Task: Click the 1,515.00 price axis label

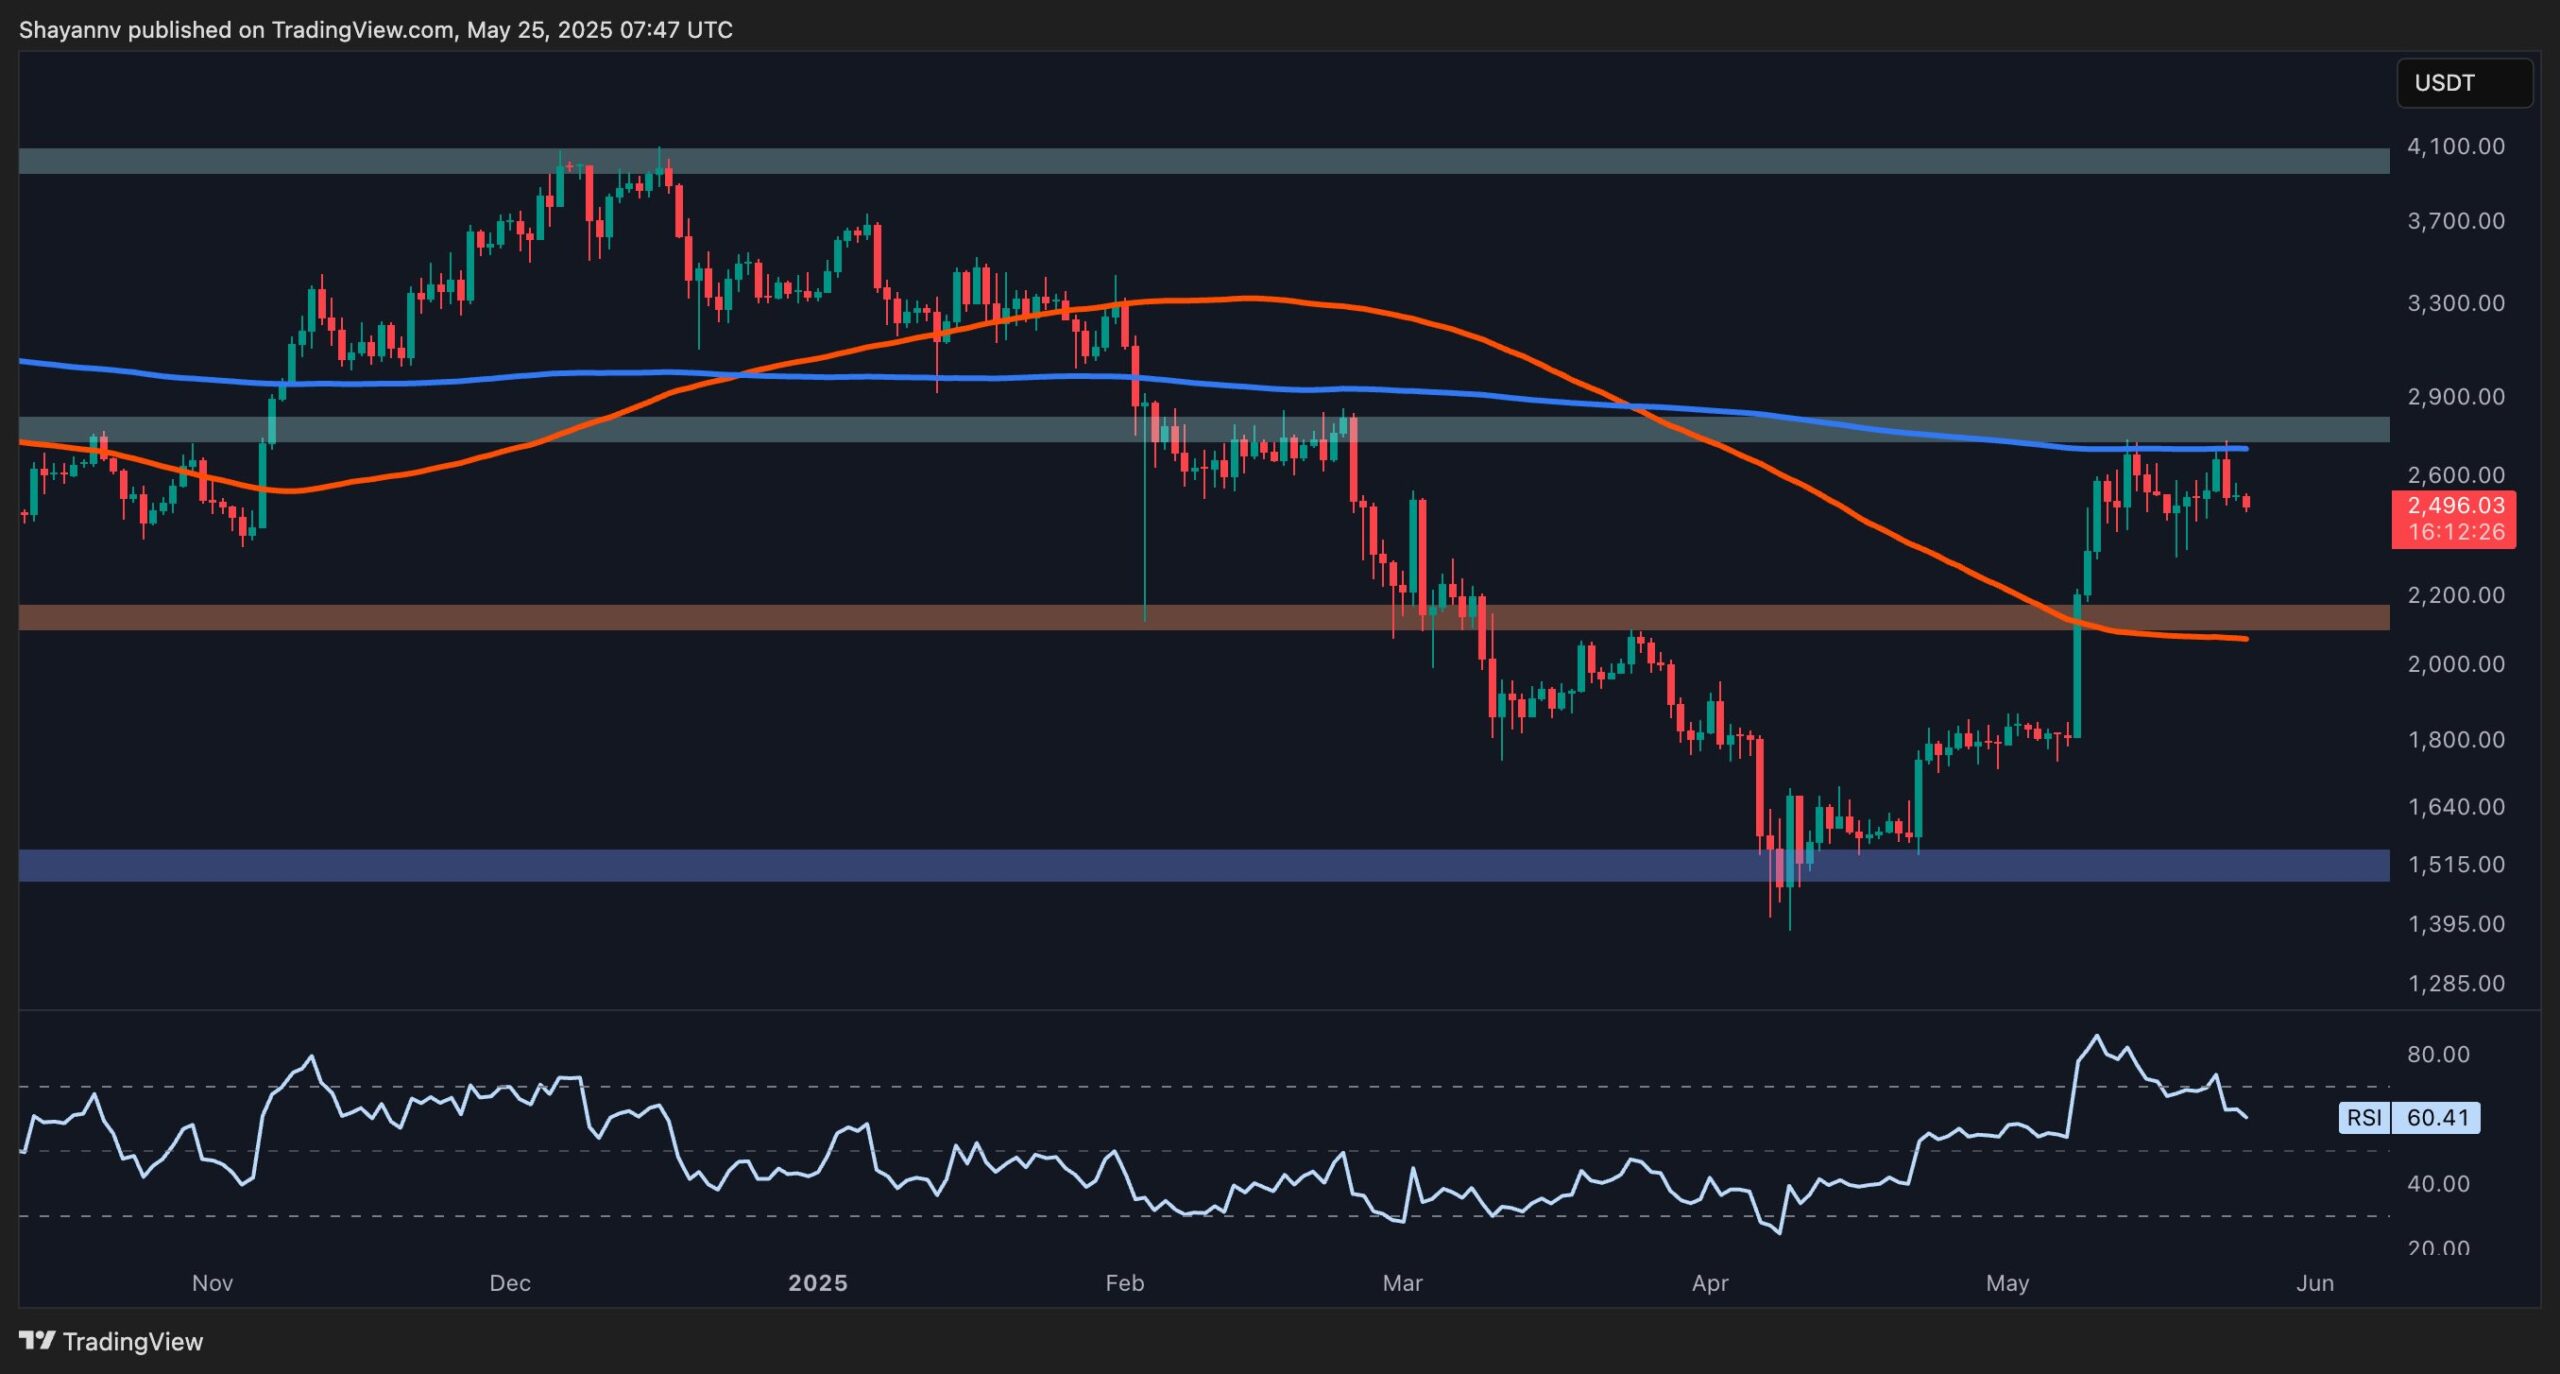Action: tap(2455, 864)
